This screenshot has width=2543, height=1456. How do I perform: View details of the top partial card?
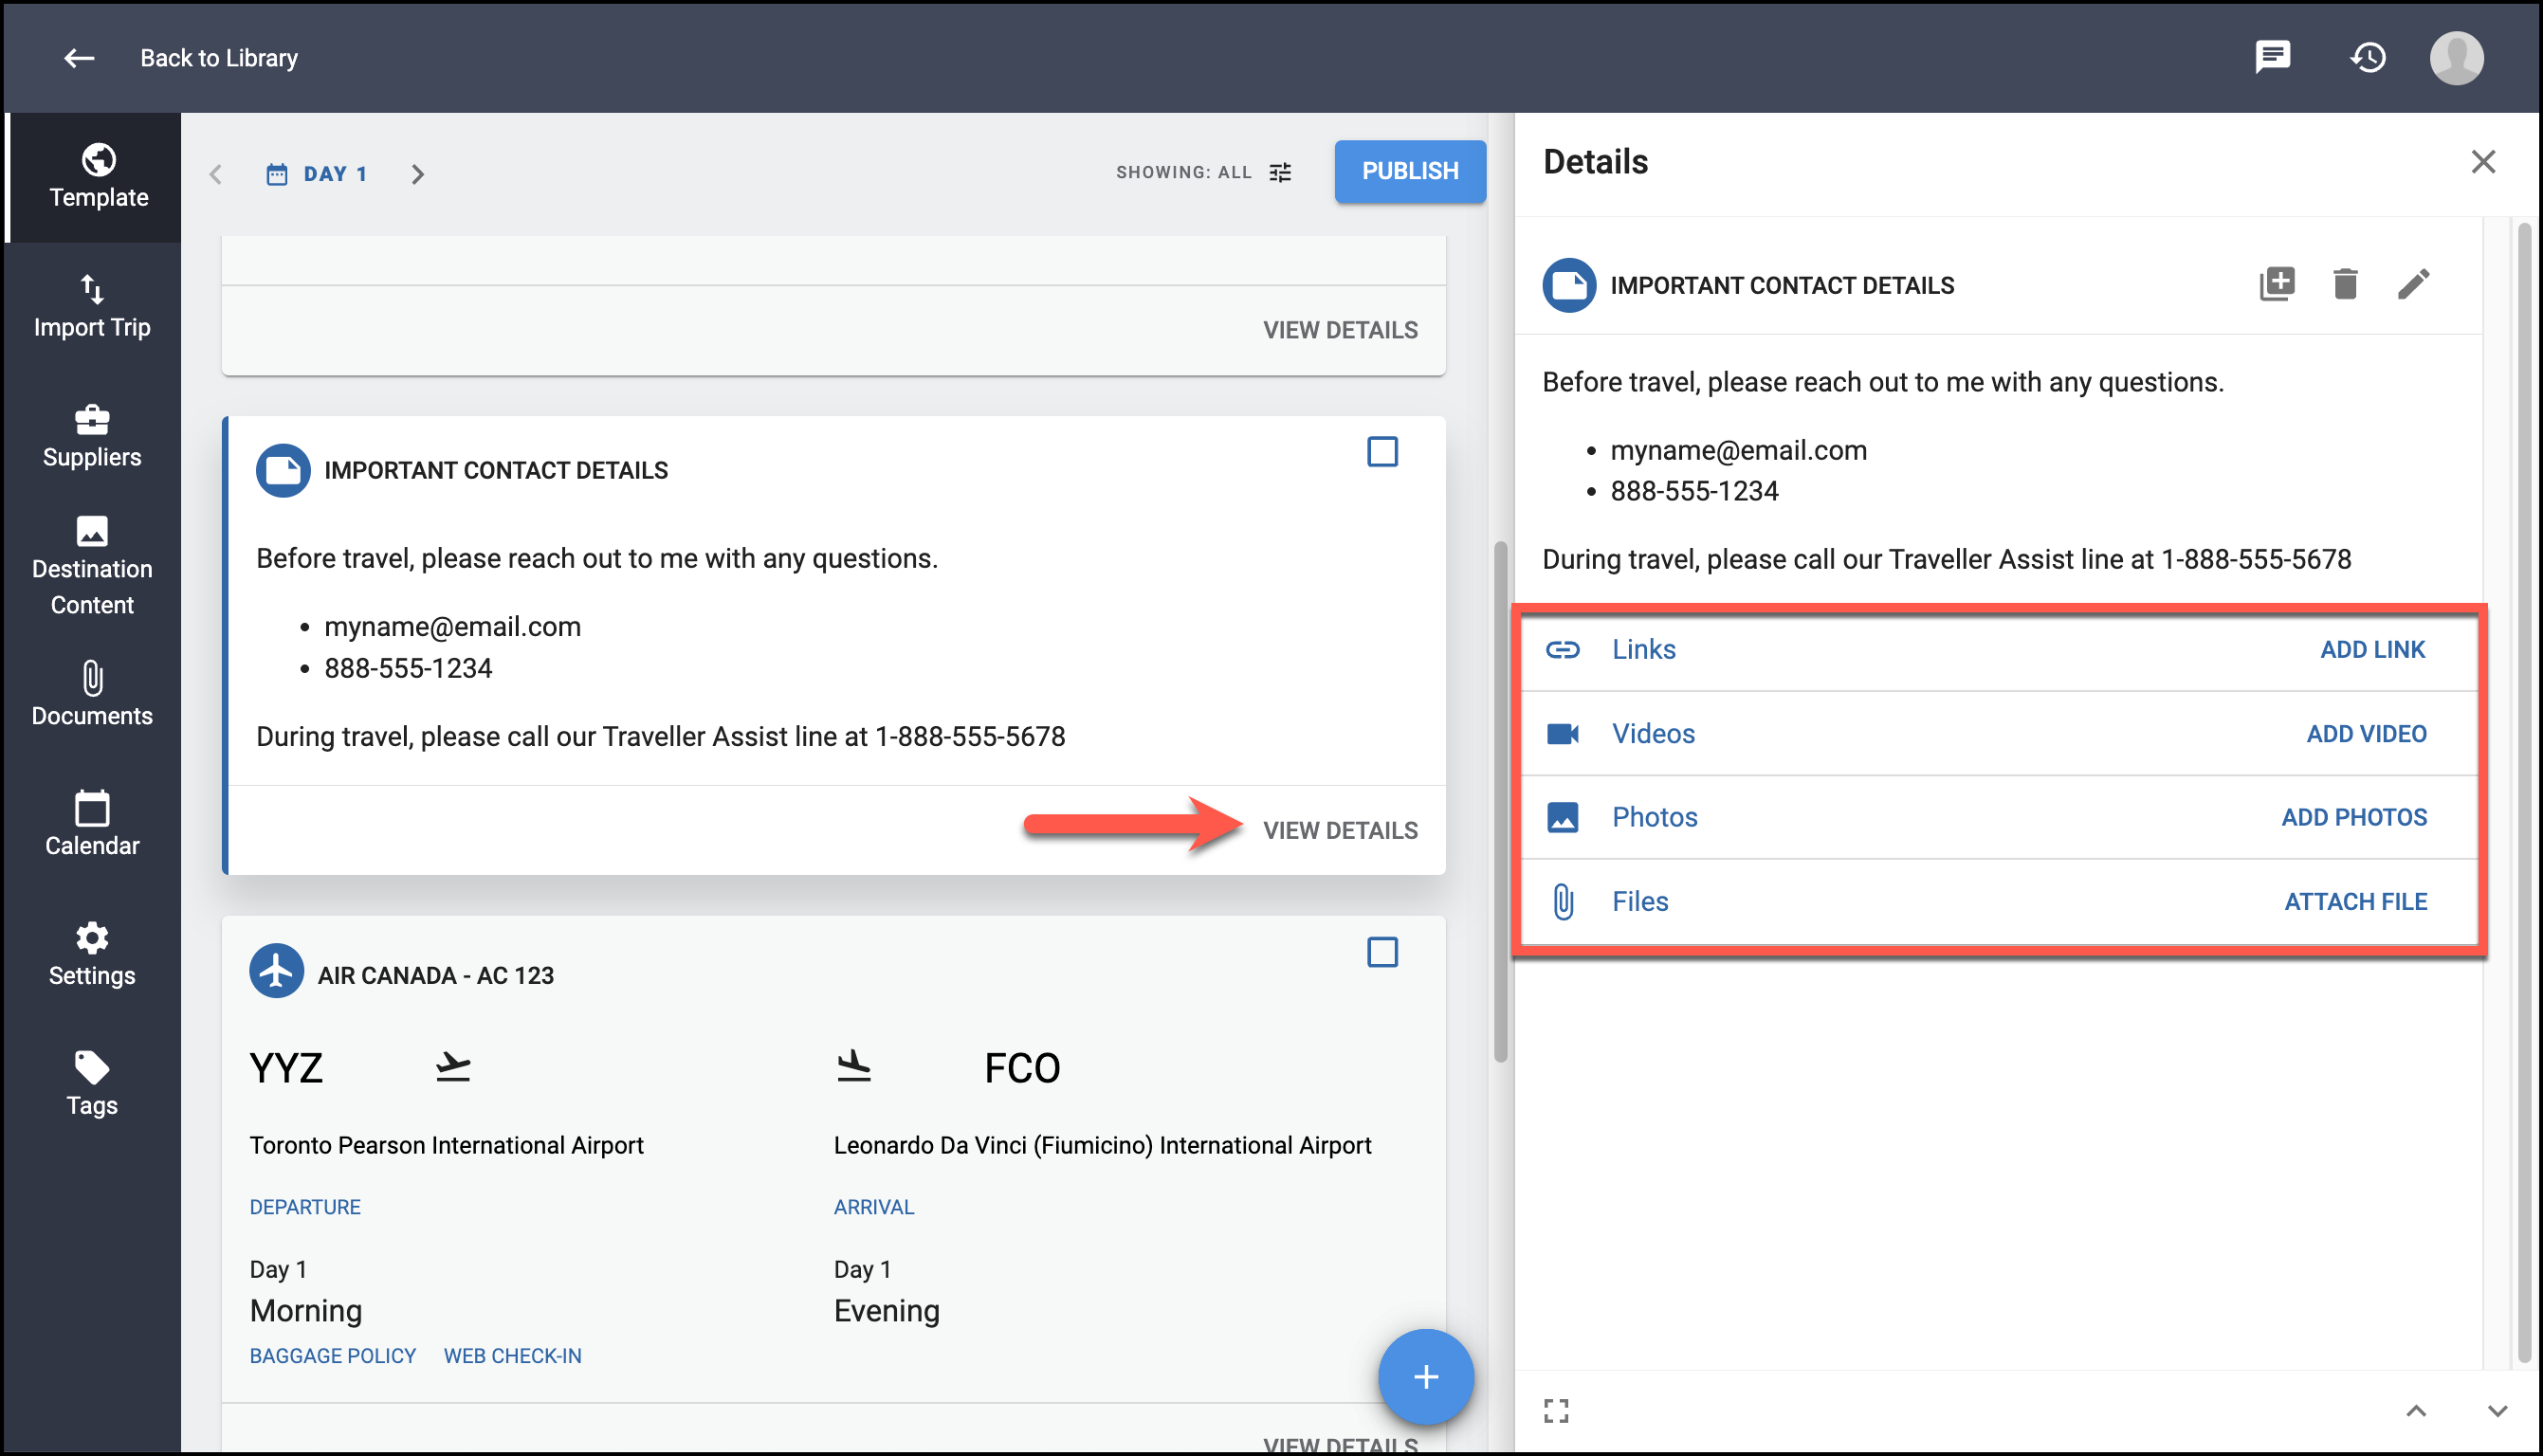[x=1340, y=330]
